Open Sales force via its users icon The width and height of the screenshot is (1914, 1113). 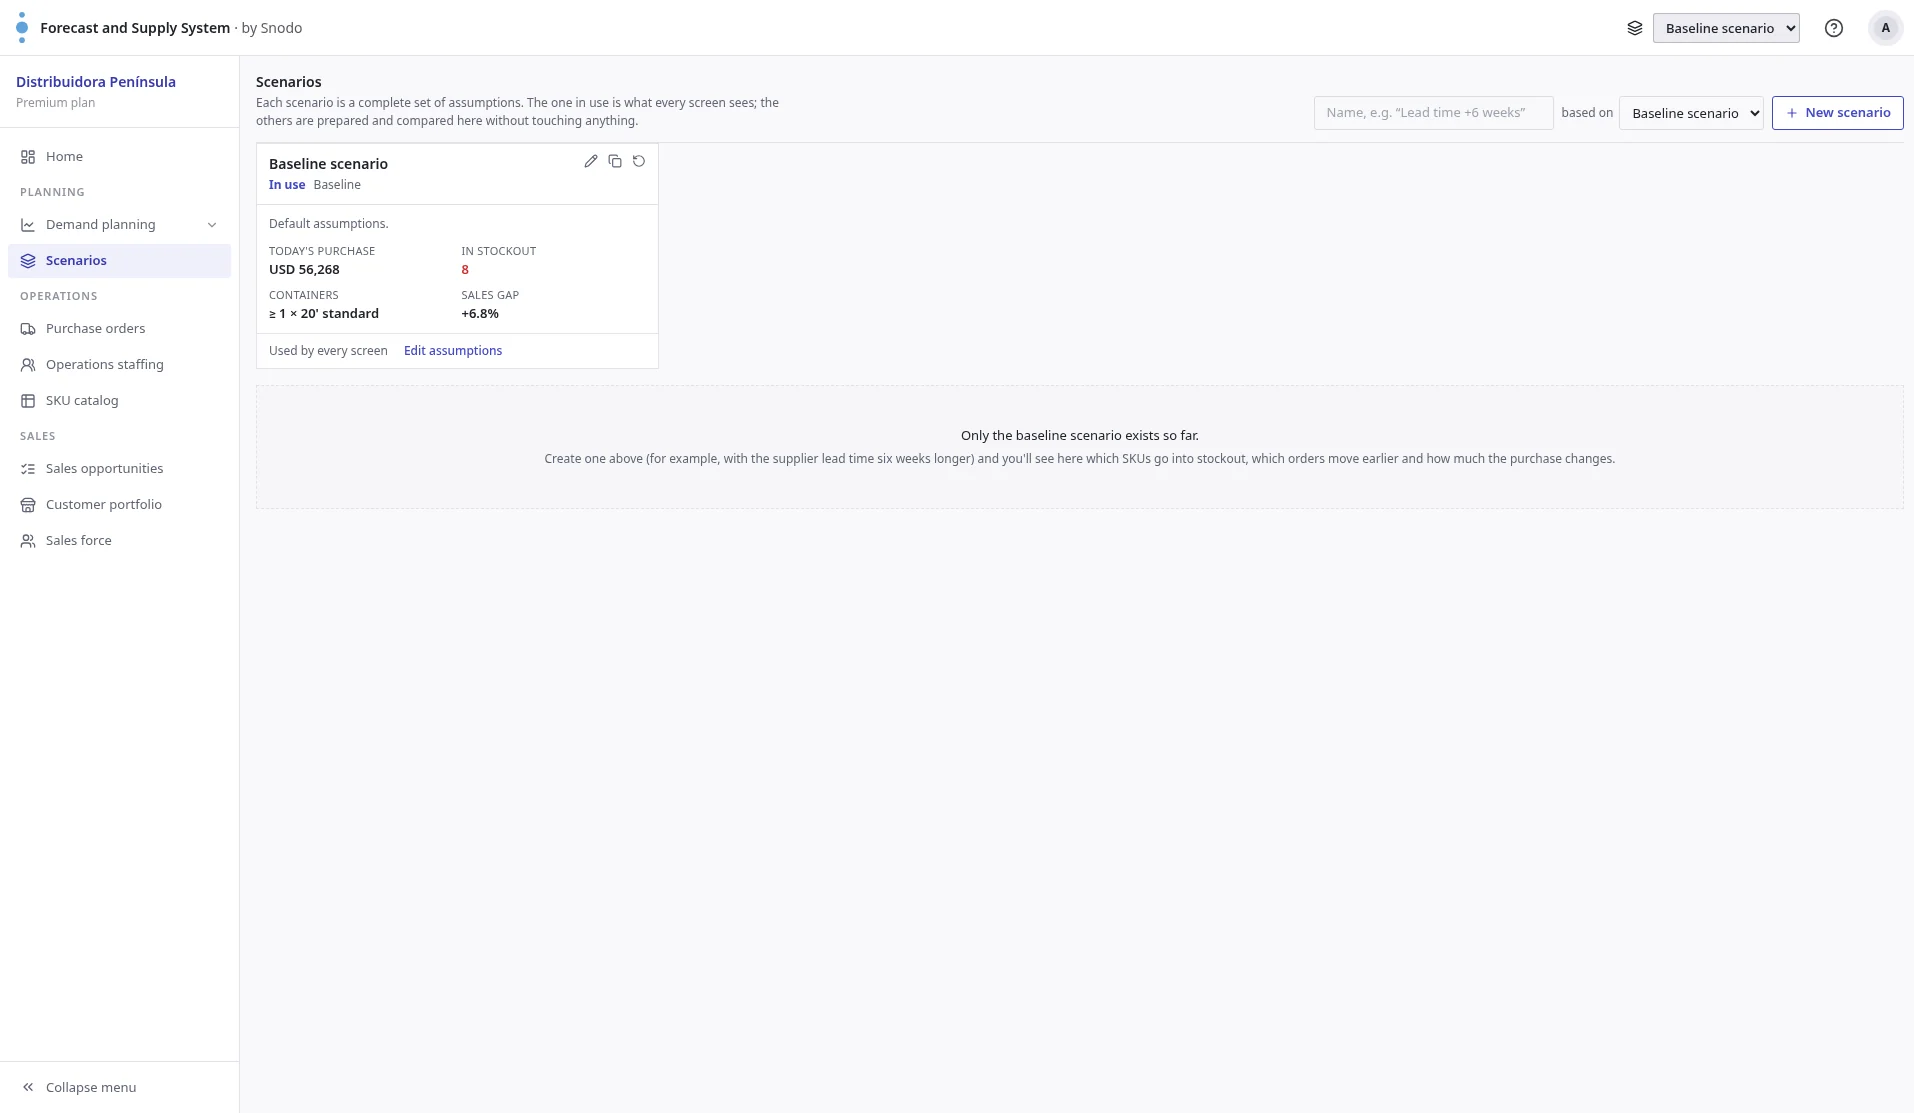click(x=28, y=541)
